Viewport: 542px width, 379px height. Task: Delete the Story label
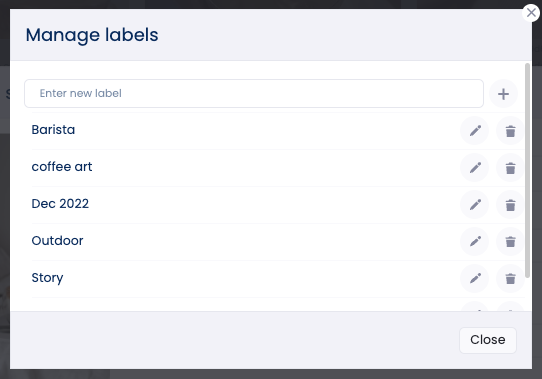510,279
